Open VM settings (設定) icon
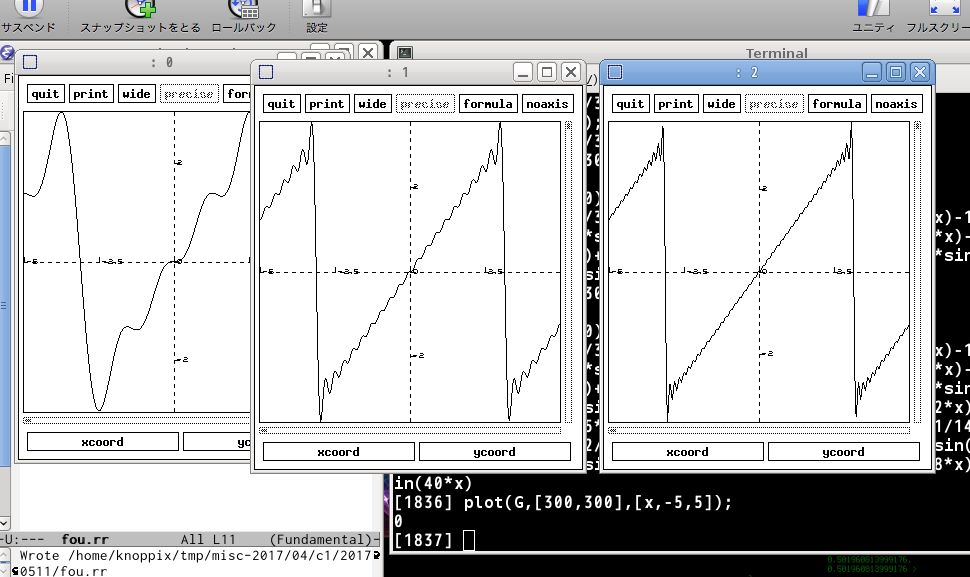Image resolution: width=970 pixels, height=577 pixels. pos(317,7)
